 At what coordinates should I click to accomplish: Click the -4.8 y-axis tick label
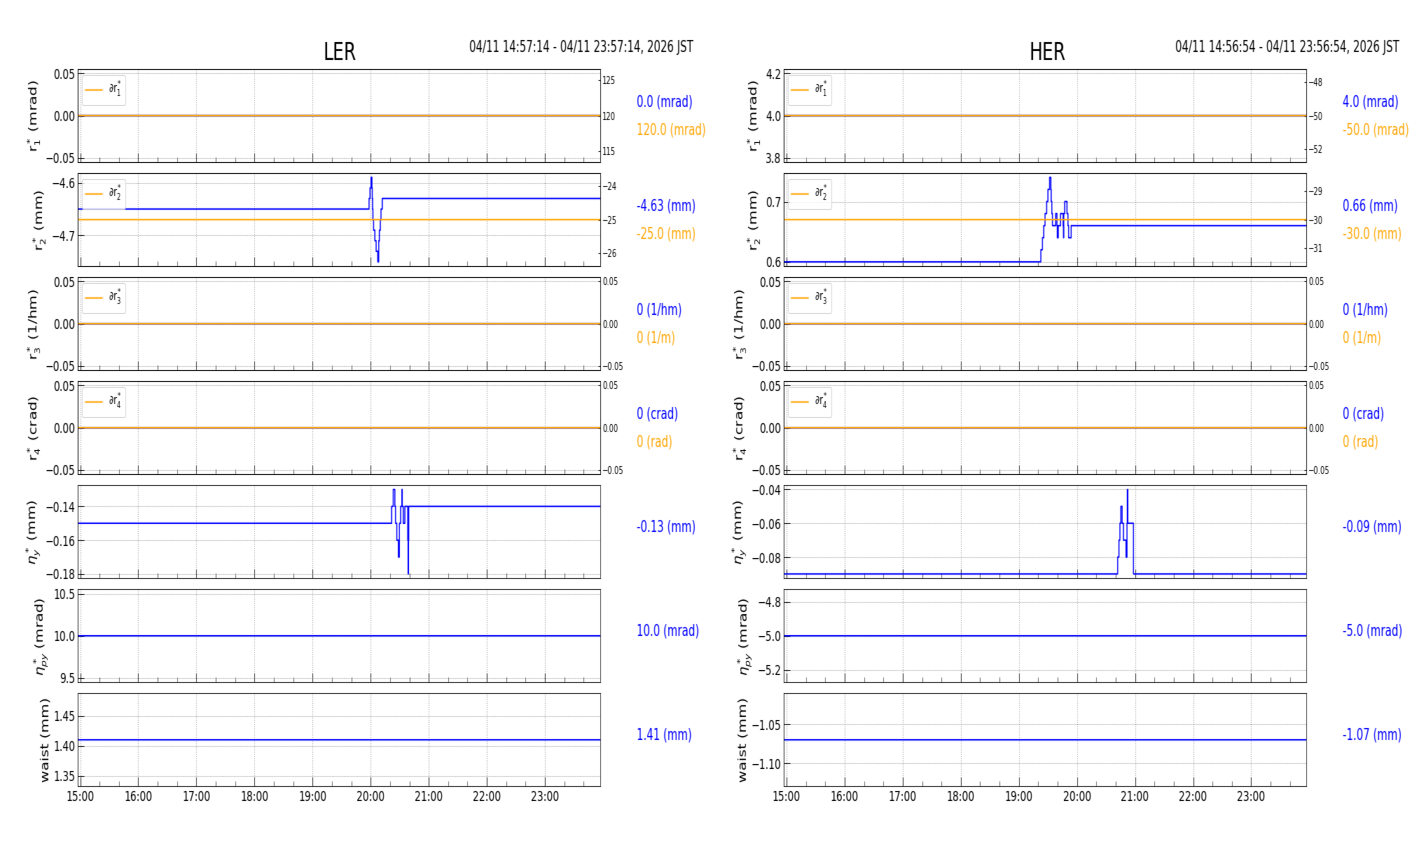point(769,602)
